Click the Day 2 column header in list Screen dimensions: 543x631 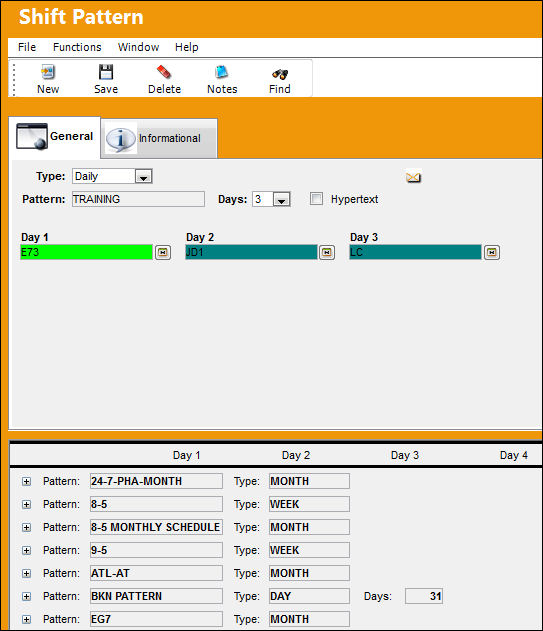click(x=296, y=456)
